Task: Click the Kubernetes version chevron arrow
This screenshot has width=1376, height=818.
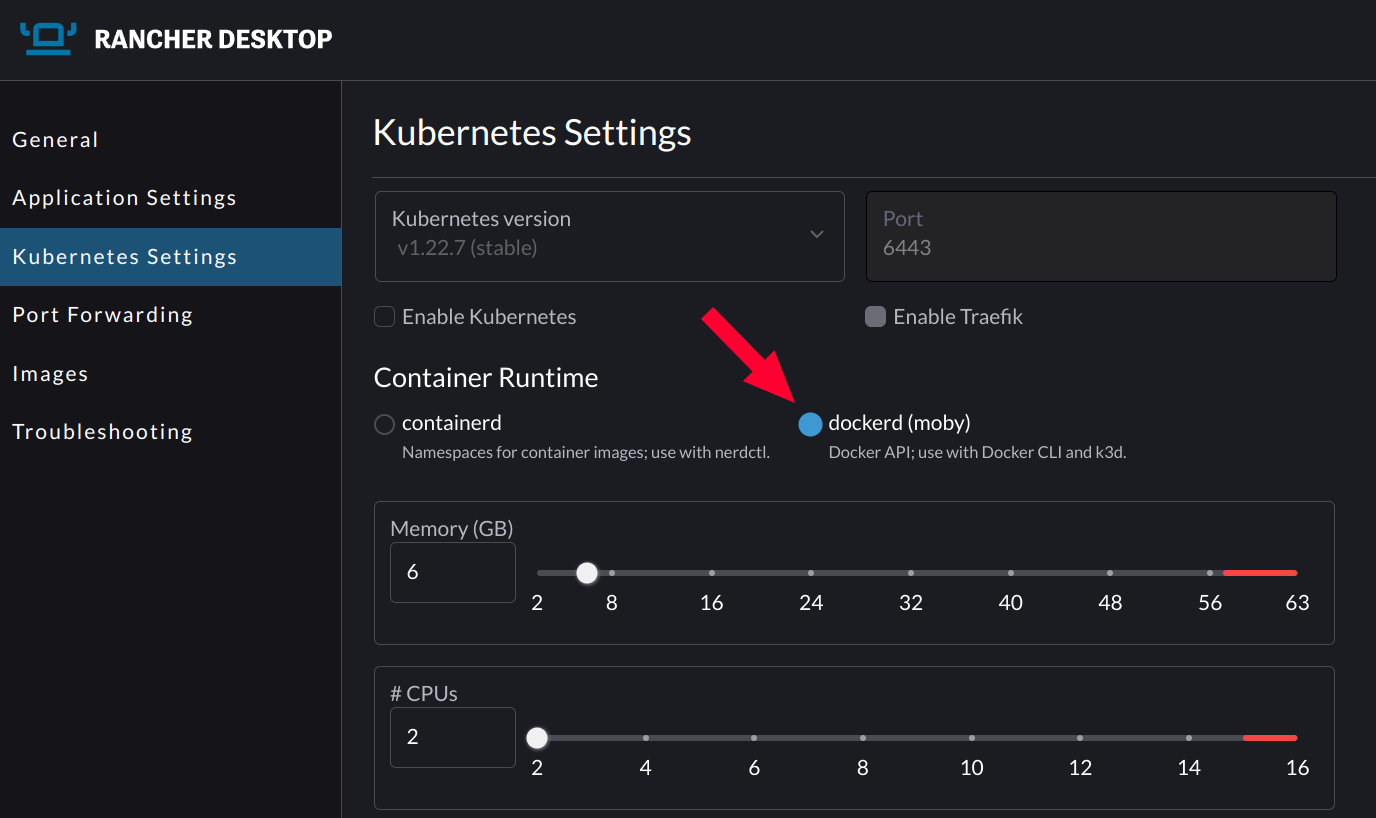Action: click(x=817, y=234)
